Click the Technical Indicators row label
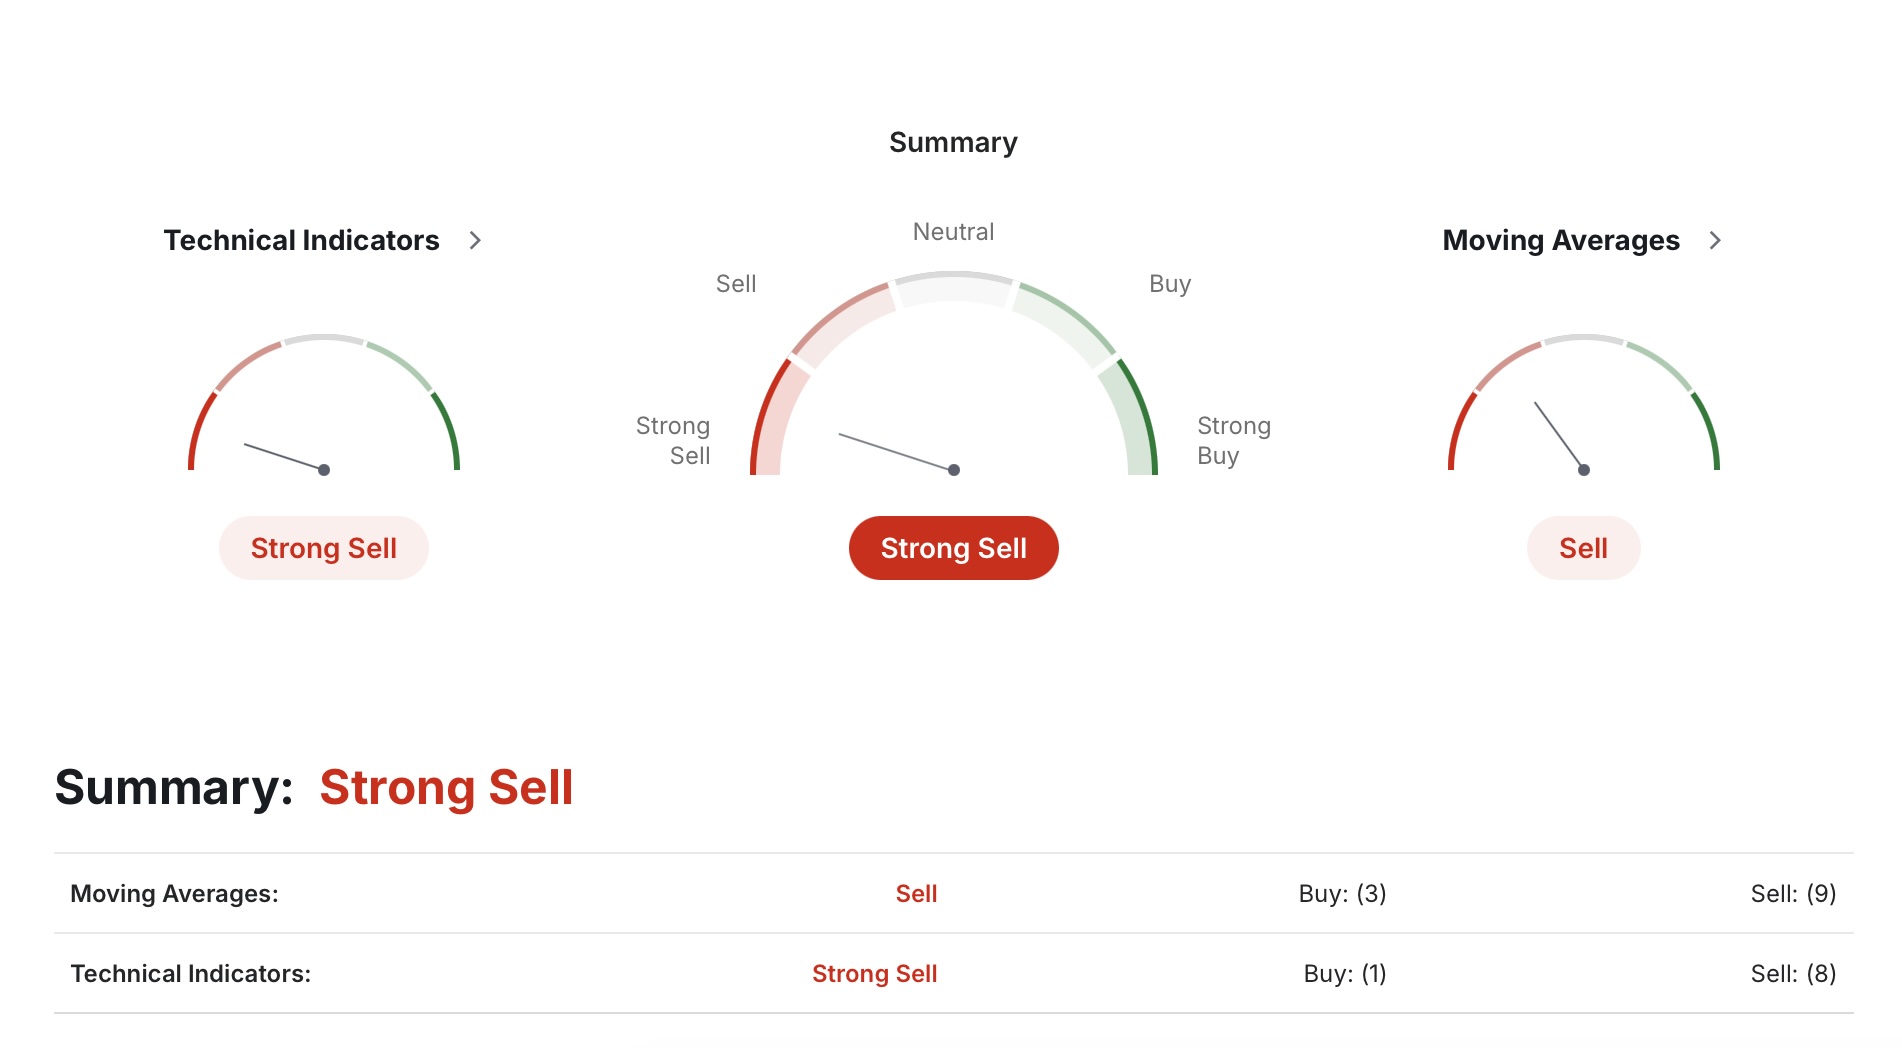The image size is (1902, 1048). point(190,974)
